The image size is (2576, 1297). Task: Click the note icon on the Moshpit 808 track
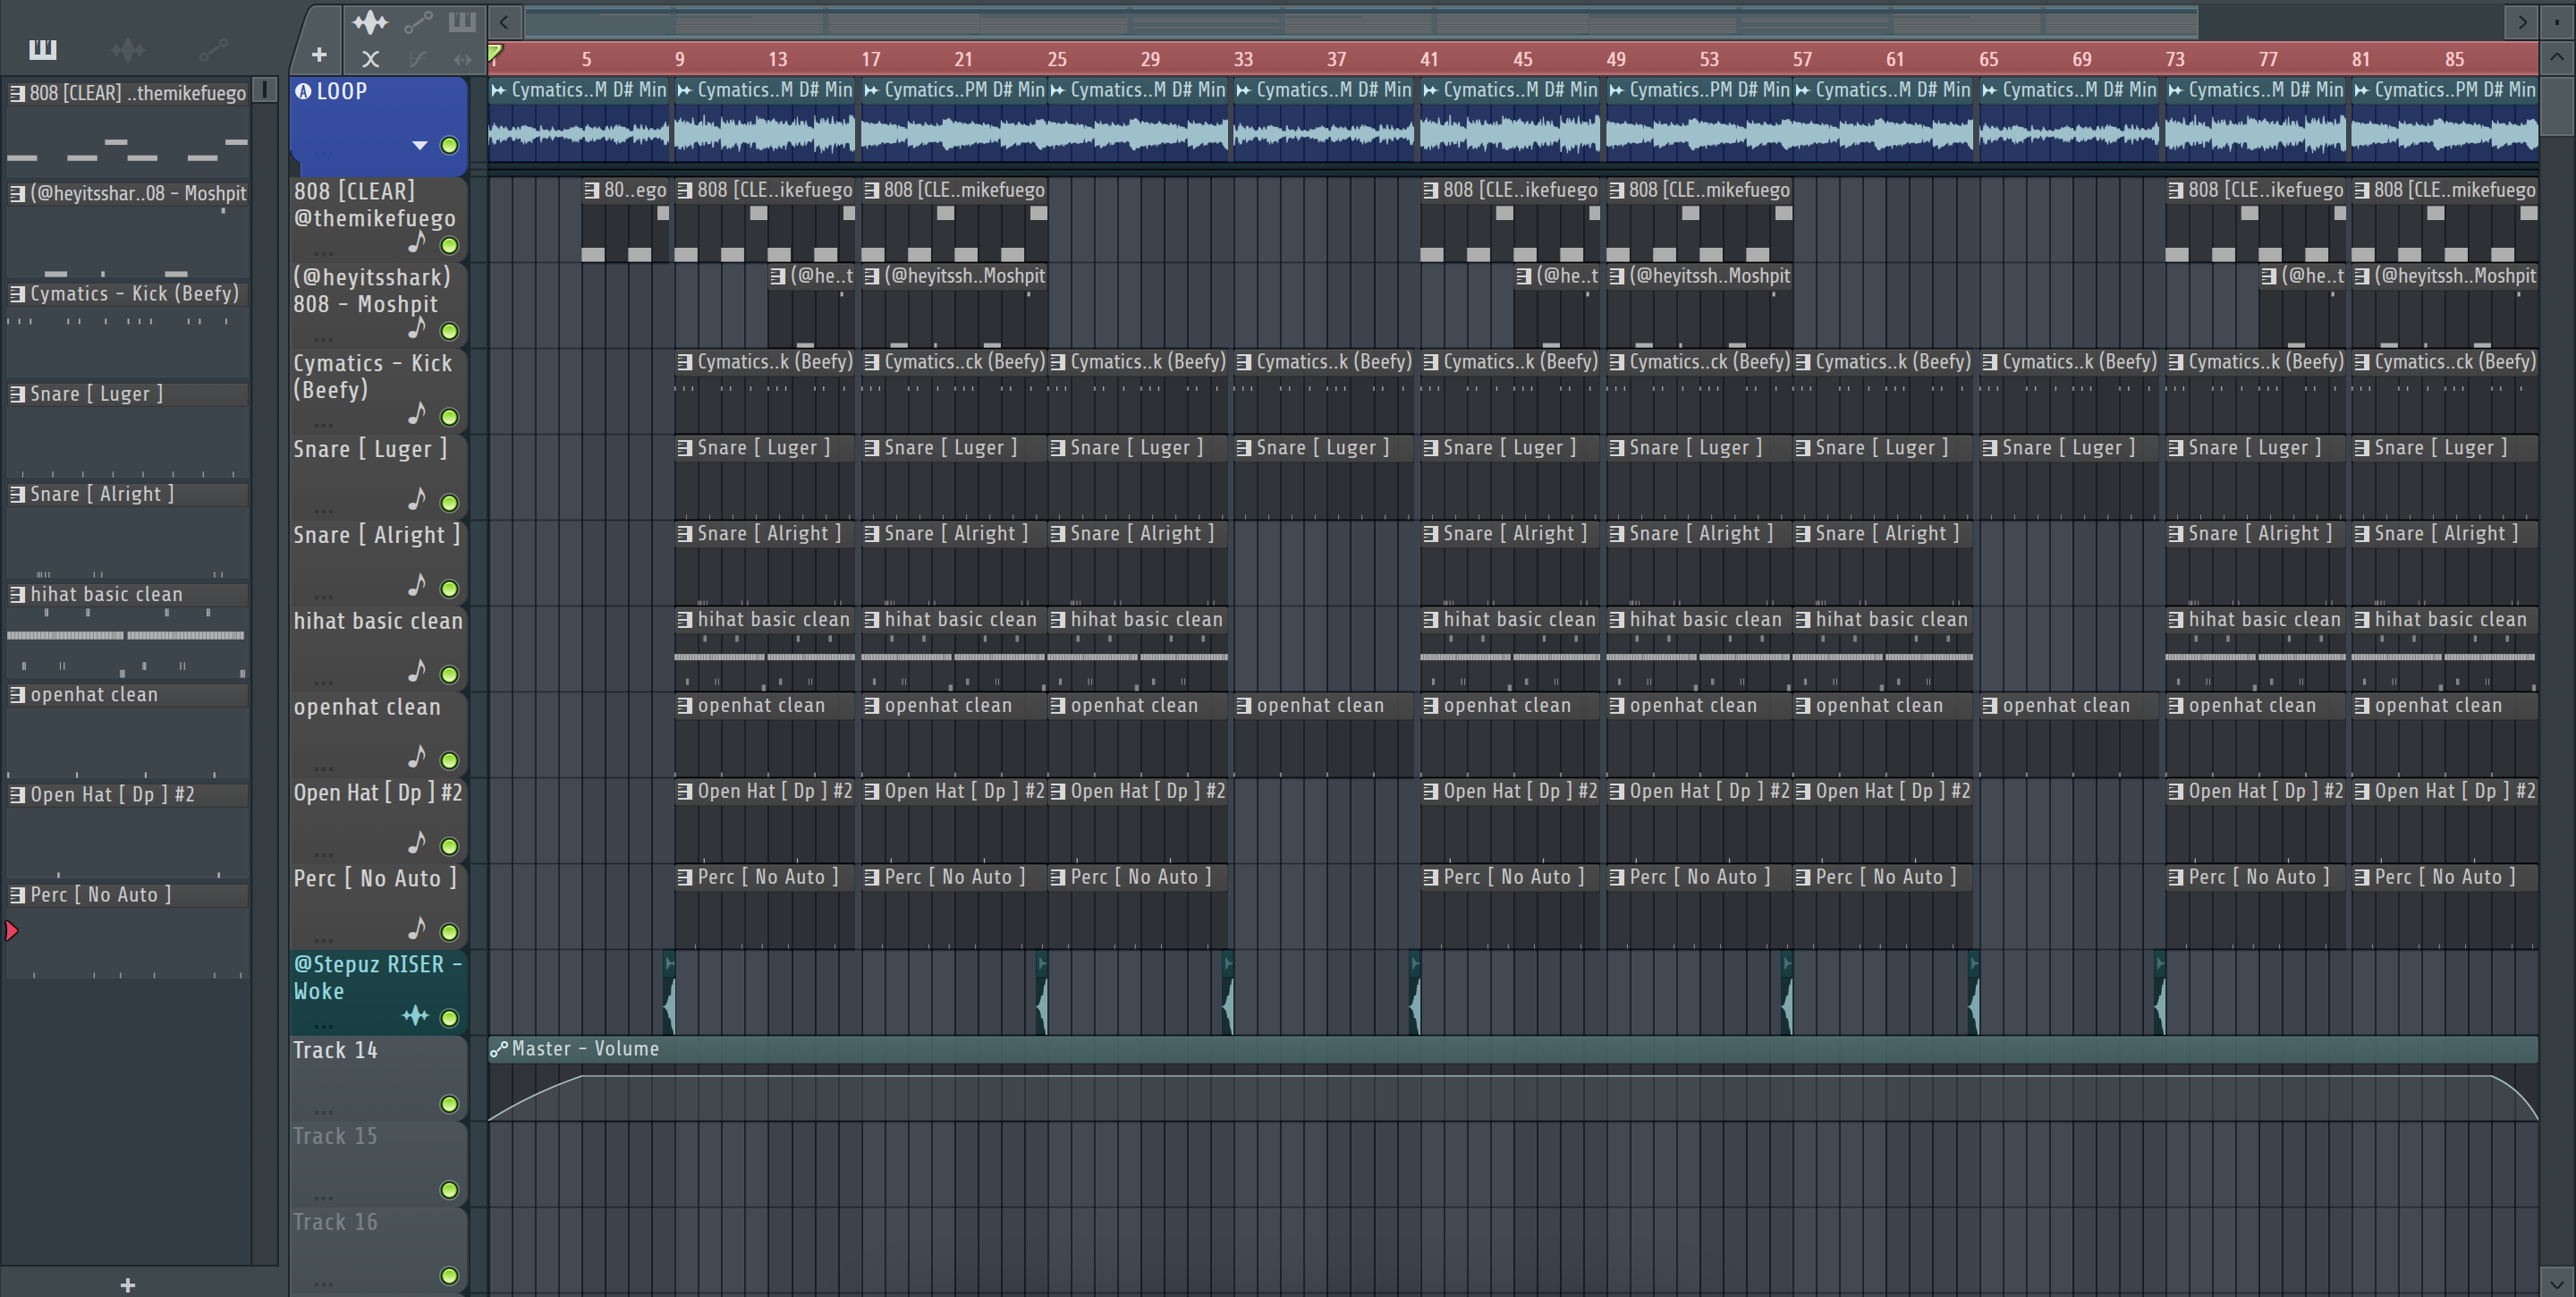[x=417, y=328]
